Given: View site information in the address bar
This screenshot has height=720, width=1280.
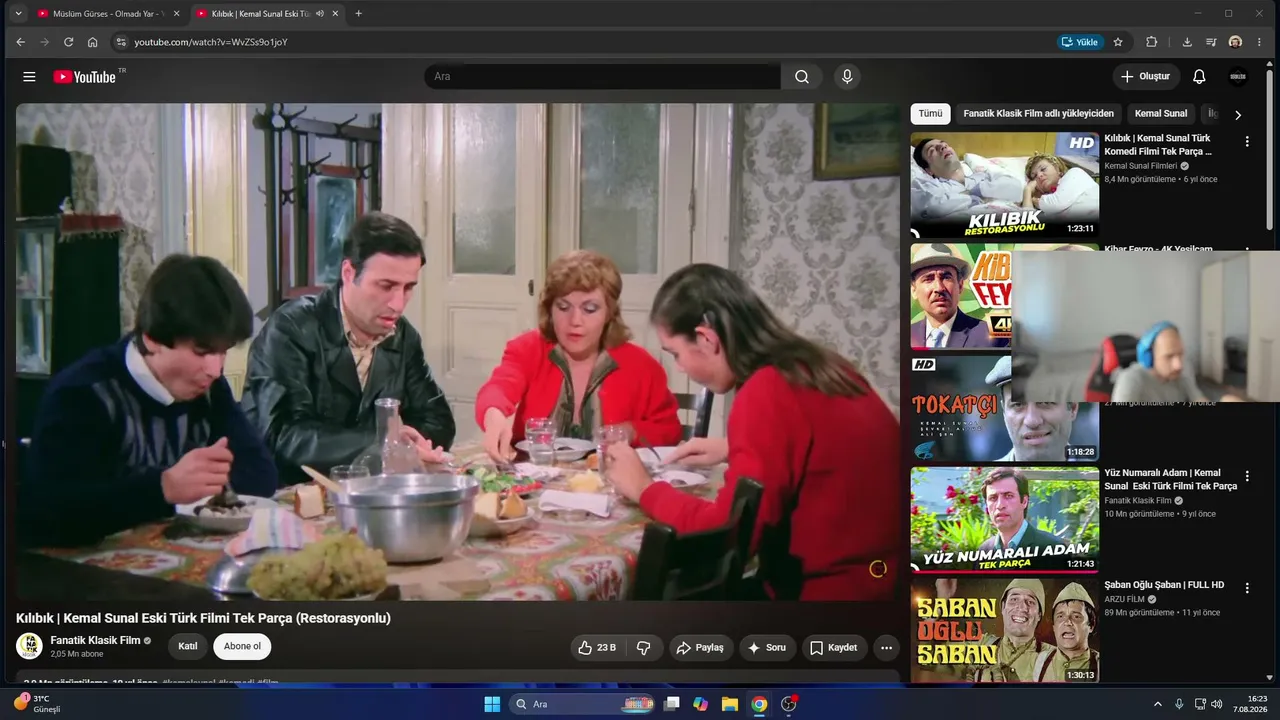Looking at the screenshot, I should click(x=121, y=42).
